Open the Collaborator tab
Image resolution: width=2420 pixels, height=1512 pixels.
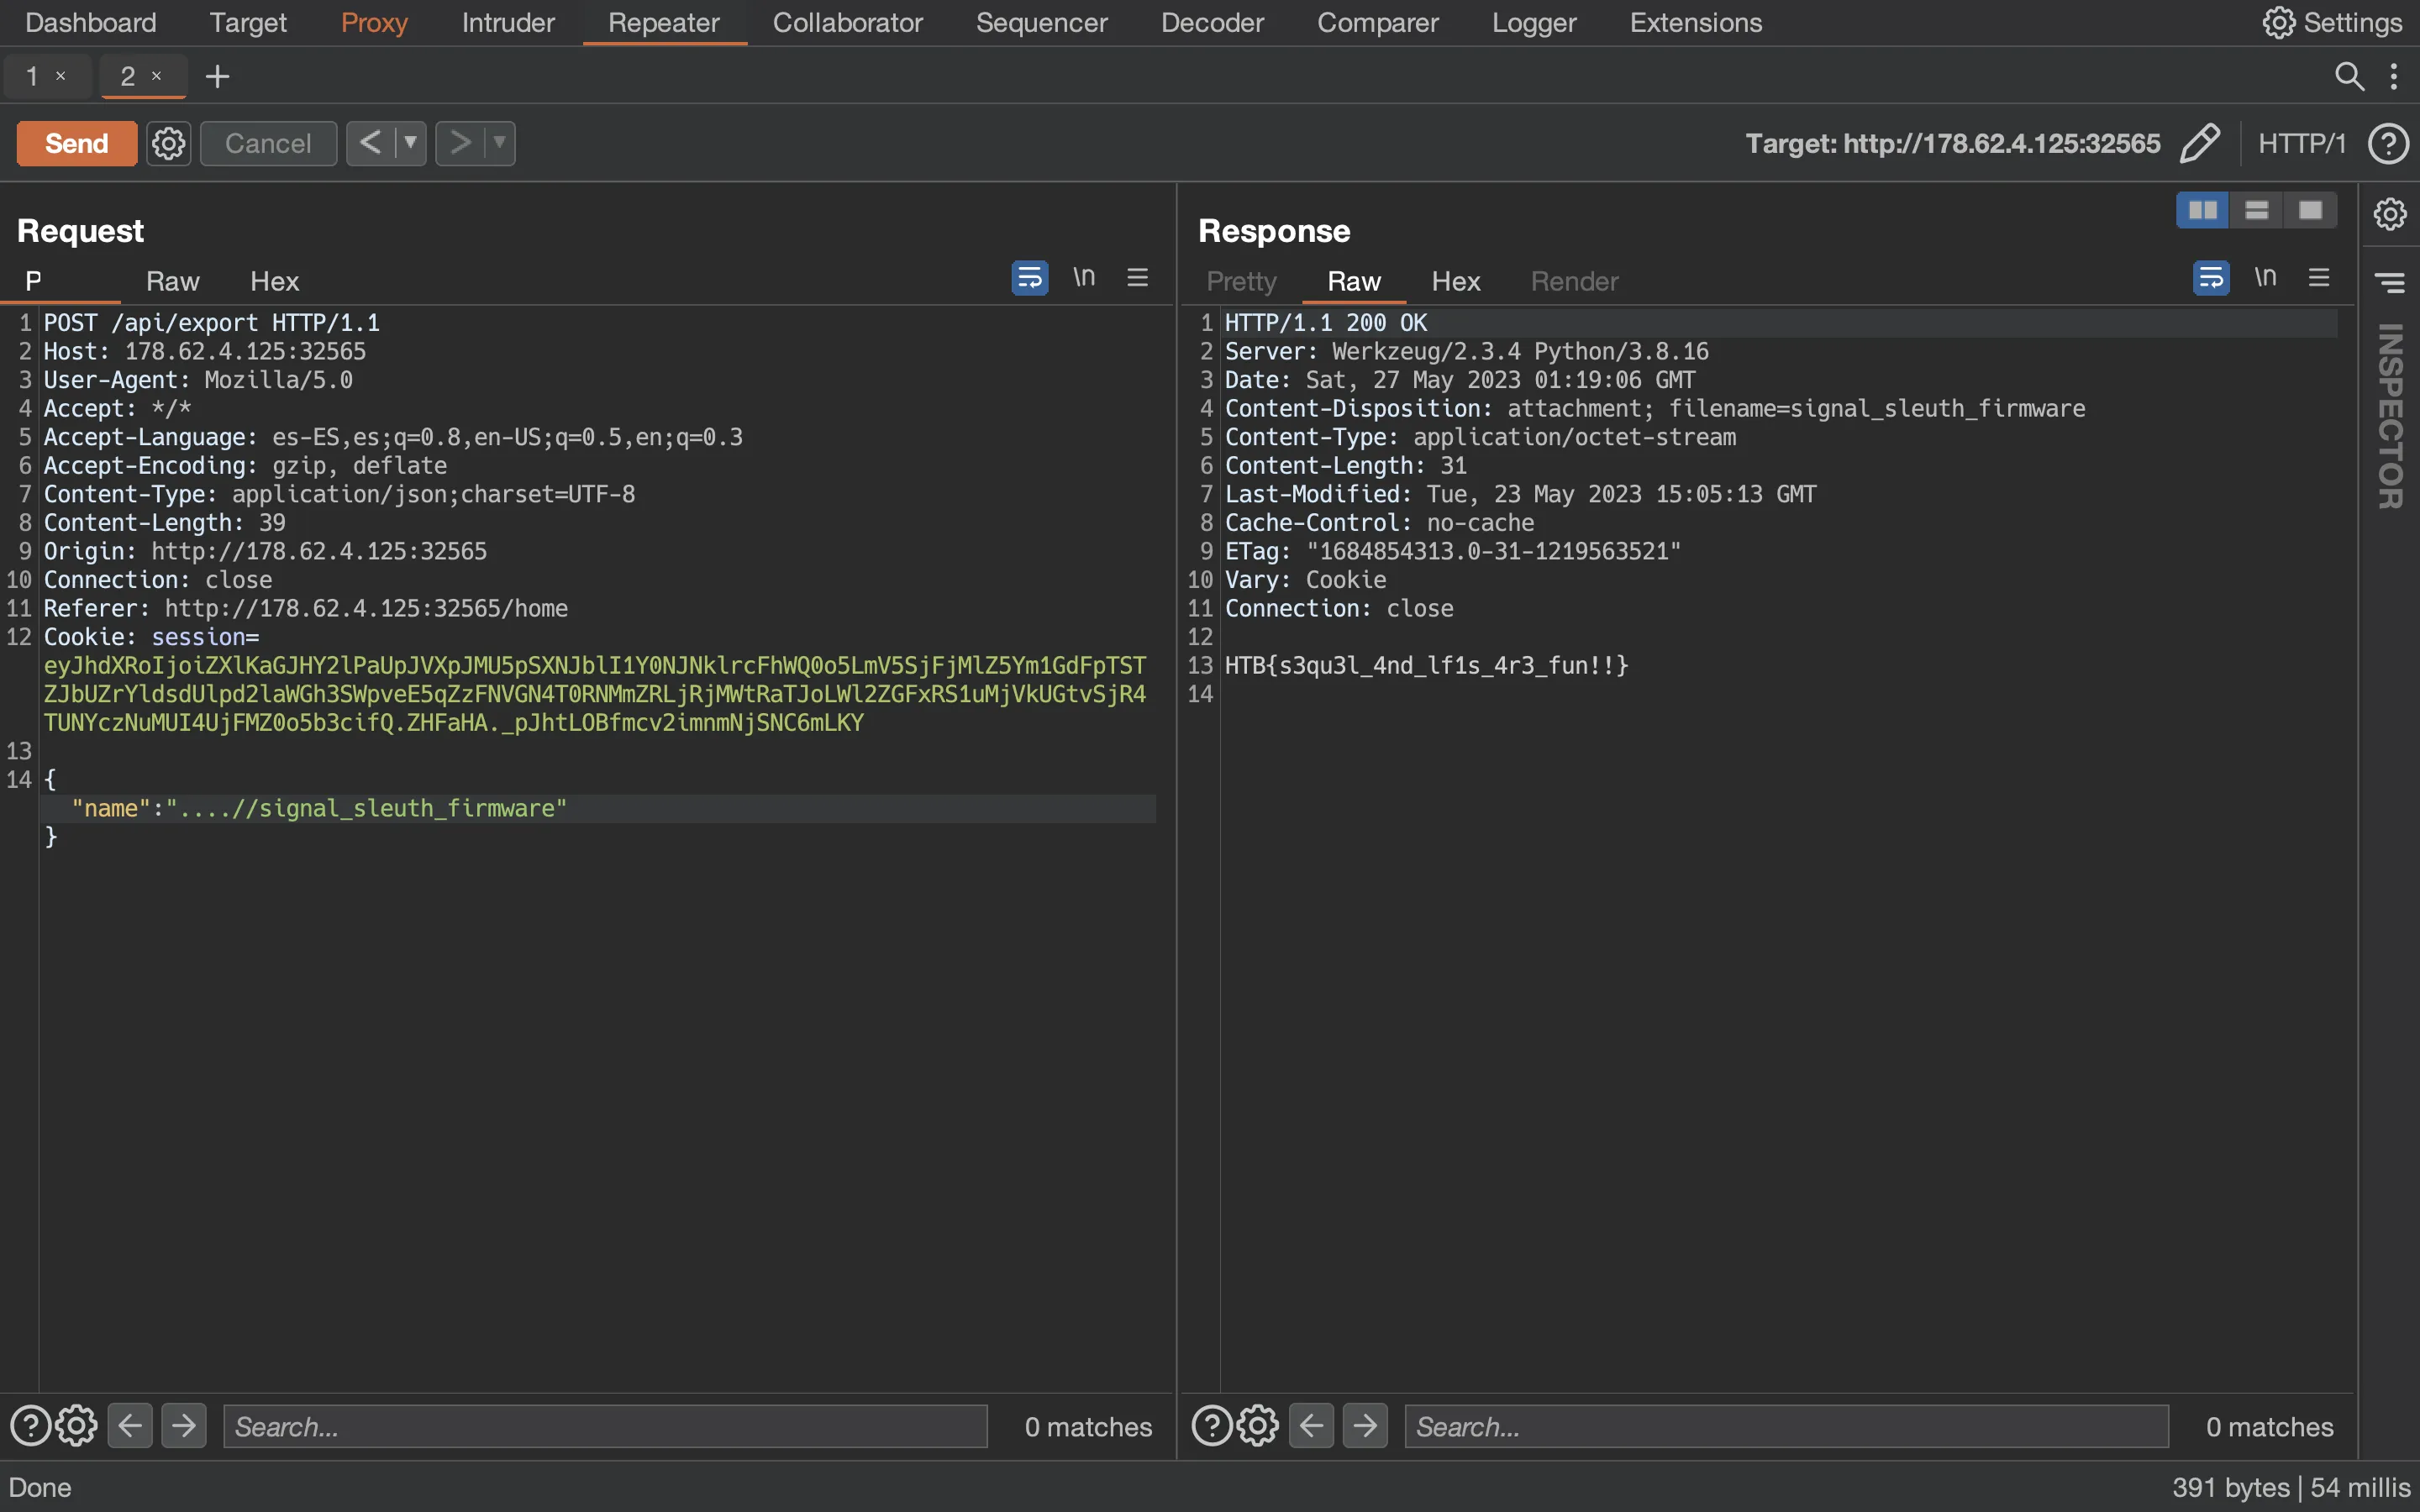tap(847, 22)
